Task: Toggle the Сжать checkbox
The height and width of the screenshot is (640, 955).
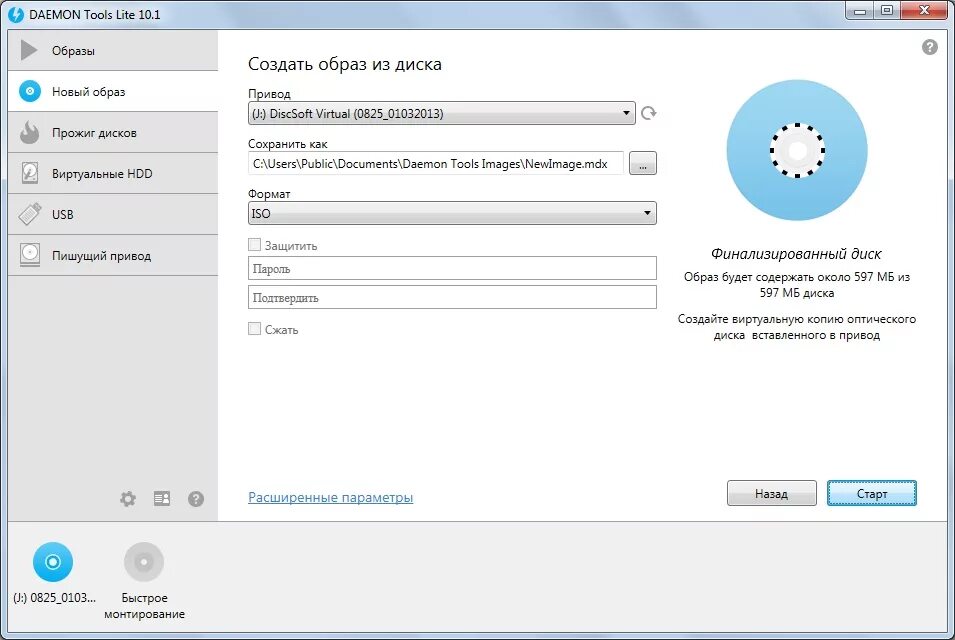Action: [255, 329]
